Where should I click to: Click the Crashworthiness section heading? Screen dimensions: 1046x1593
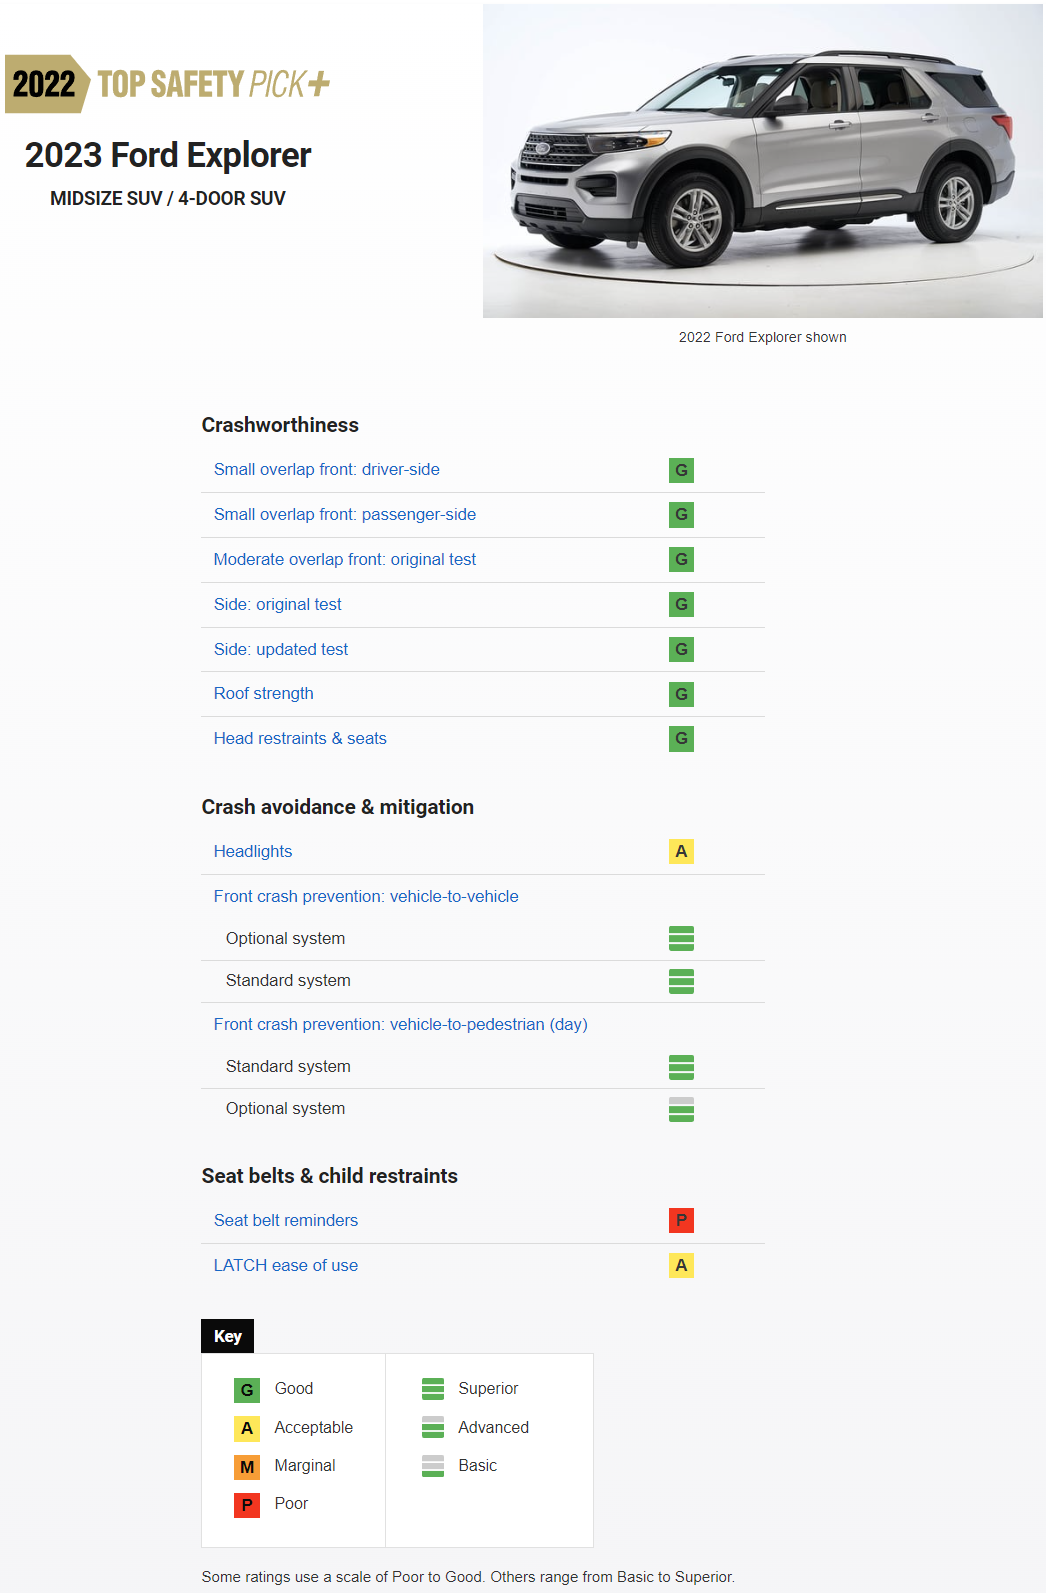(280, 425)
